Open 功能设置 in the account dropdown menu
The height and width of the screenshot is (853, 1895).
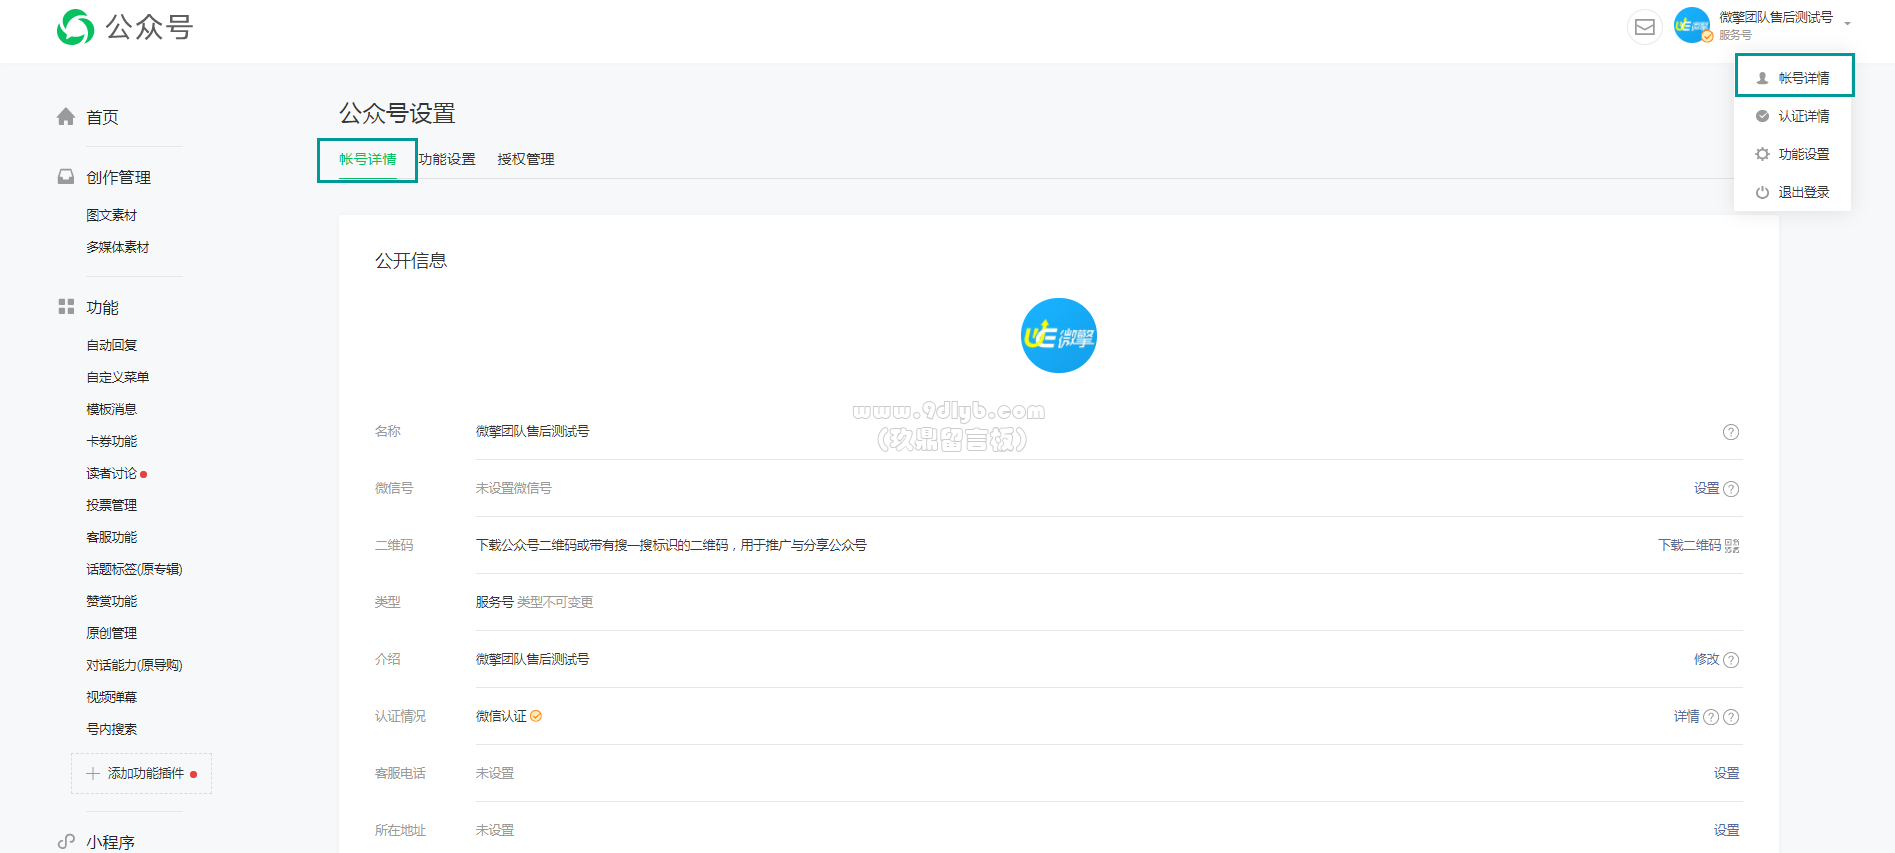click(x=1803, y=154)
